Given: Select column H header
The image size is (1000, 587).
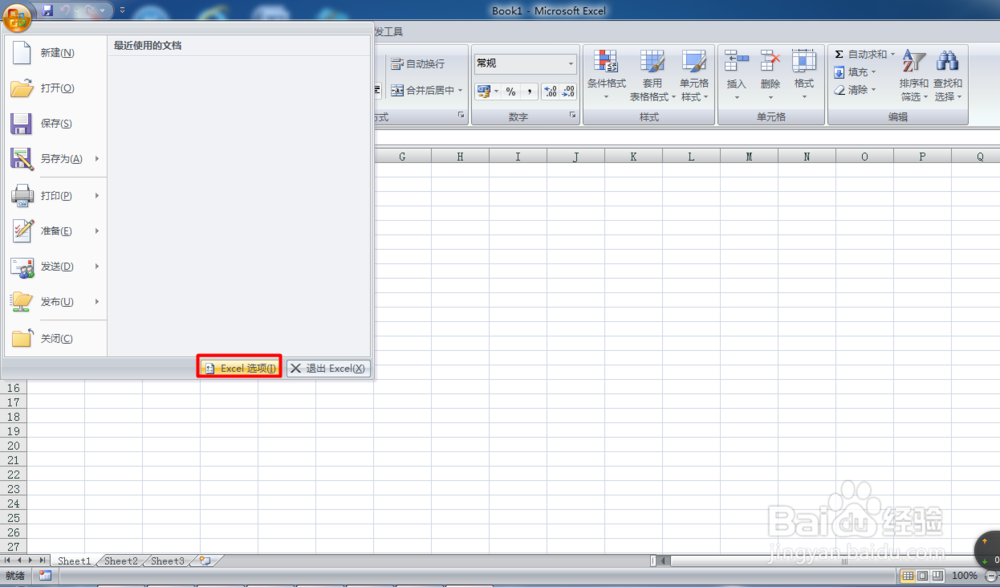Looking at the screenshot, I should pos(460,156).
